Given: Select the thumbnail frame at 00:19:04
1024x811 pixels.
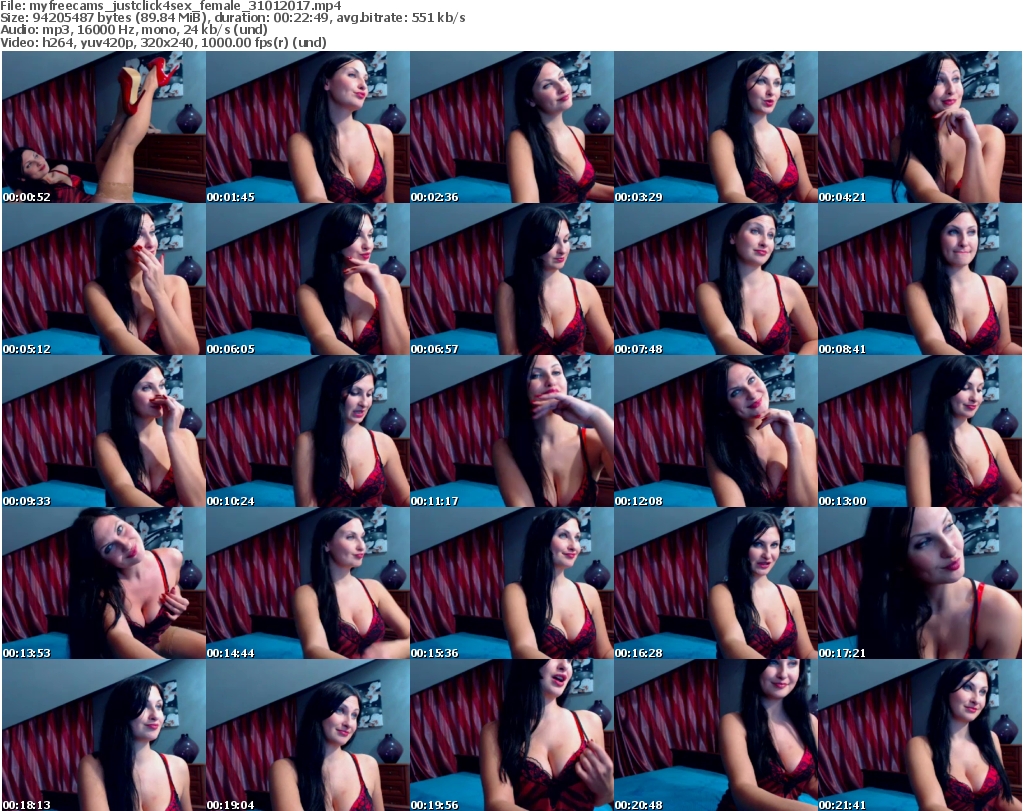Looking at the screenshot, I should coord(308,735).
